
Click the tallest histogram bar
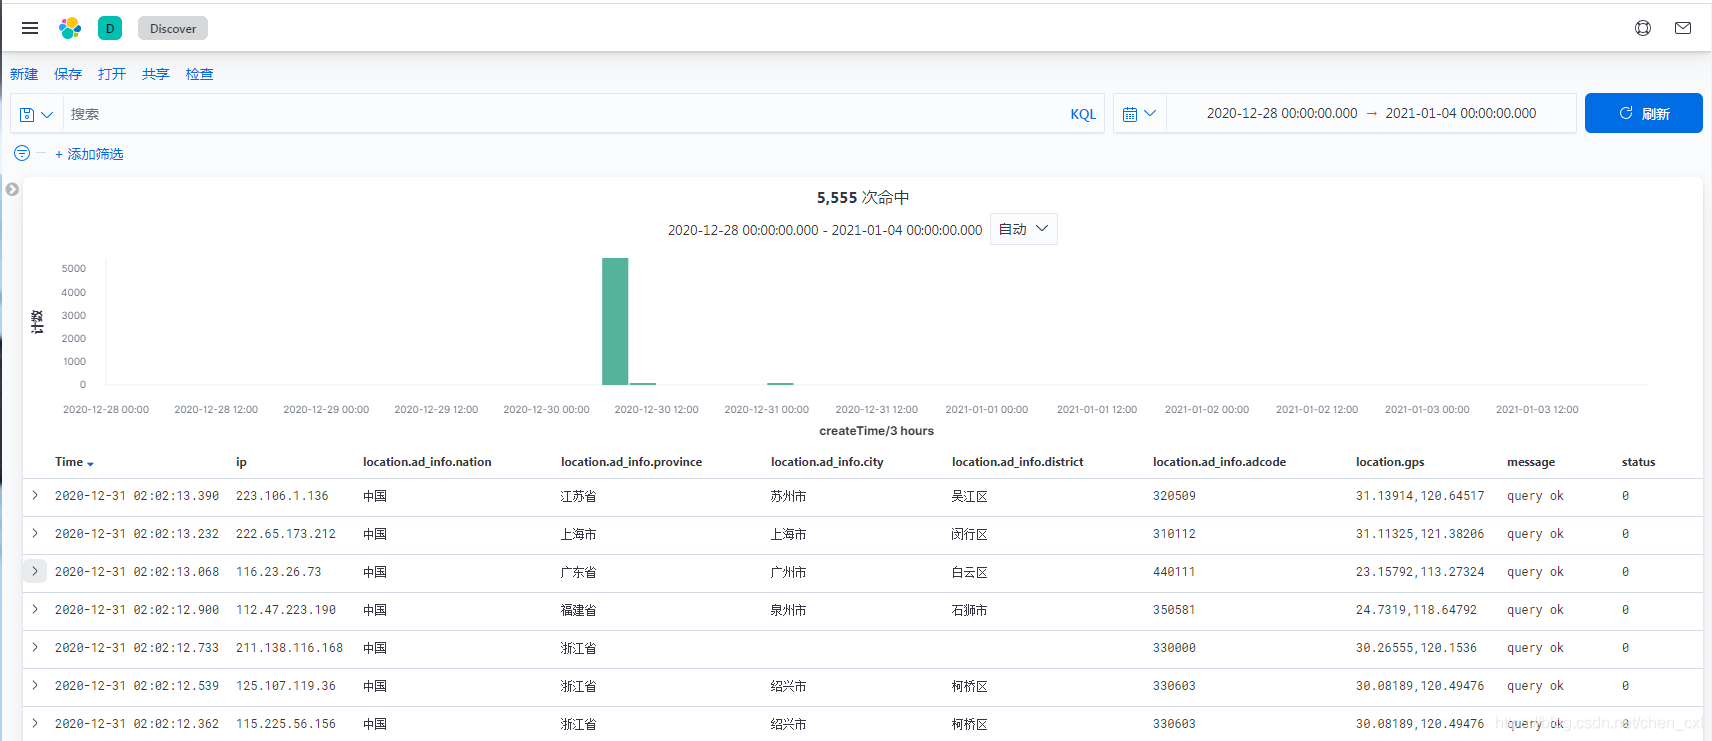[615, 321]
